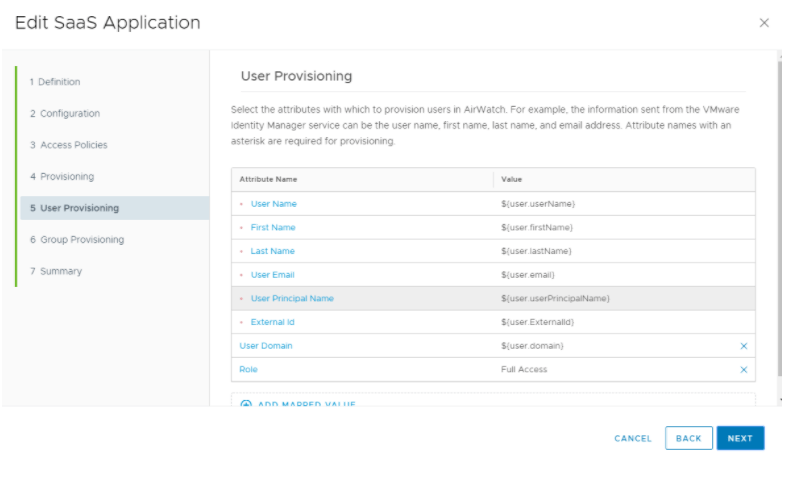The width and height of the screenshot is (793, 477).
Task: Select the Provisioning step
Action: (x=66, y=177)
